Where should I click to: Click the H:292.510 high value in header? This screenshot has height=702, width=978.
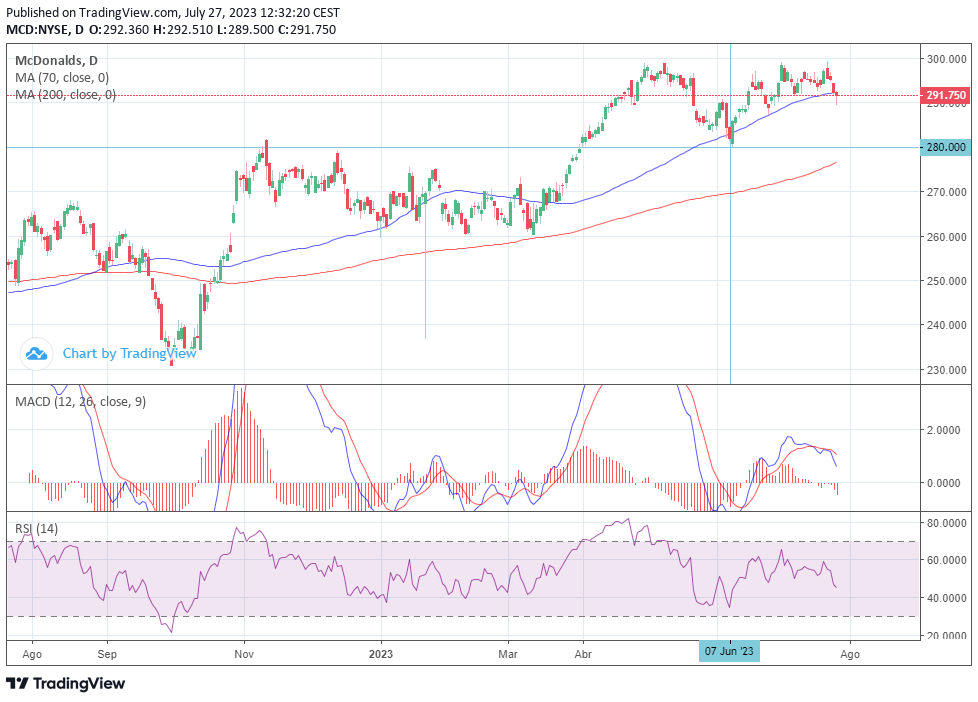click(183, 29)
